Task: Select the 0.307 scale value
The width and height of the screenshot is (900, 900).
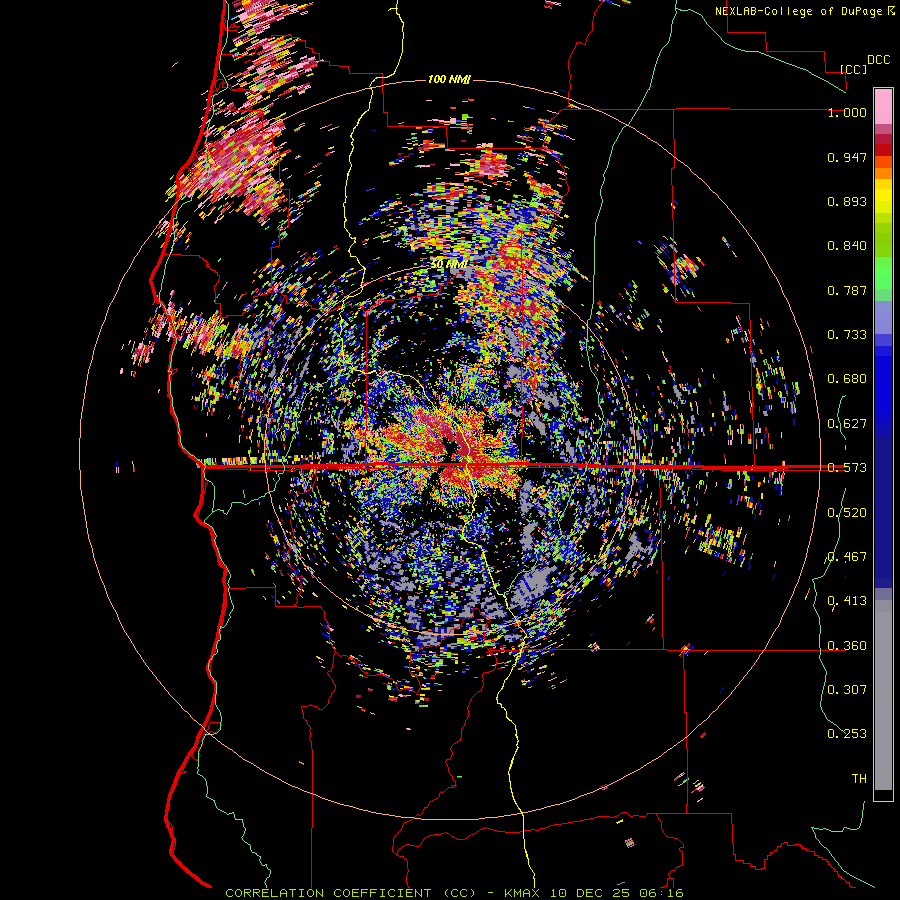Action: tap(847, 689)
